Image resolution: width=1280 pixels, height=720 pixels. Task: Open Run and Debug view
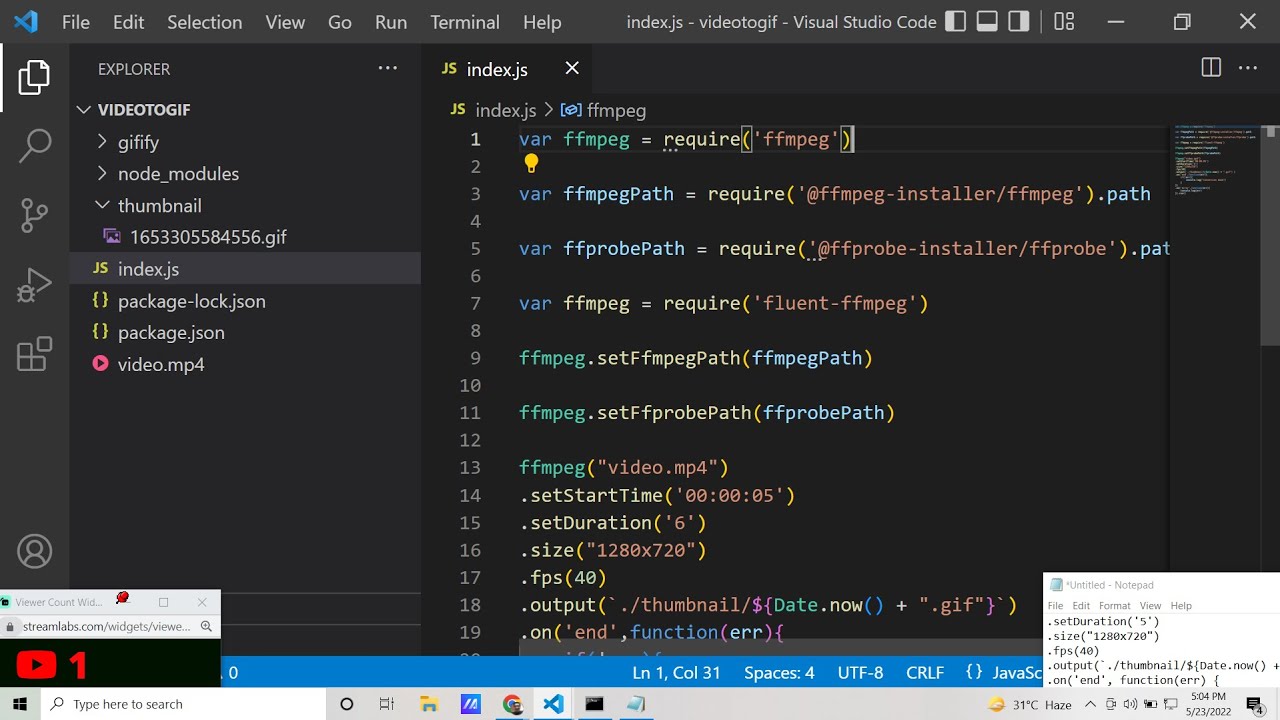click(x=34, y=285)
